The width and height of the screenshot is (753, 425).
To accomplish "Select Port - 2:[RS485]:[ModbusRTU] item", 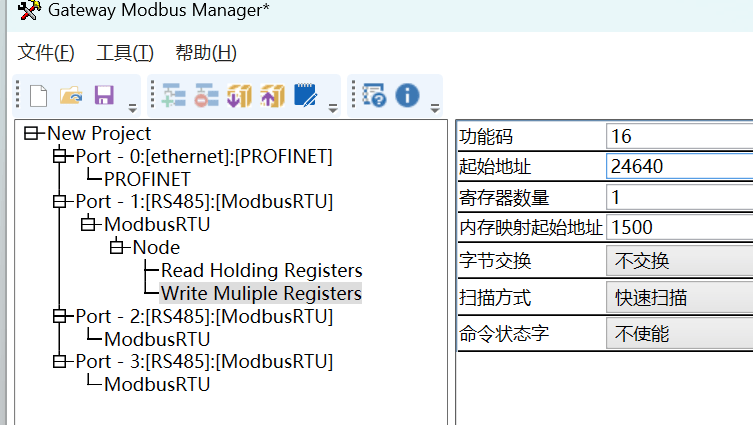I will coord(204,316).
